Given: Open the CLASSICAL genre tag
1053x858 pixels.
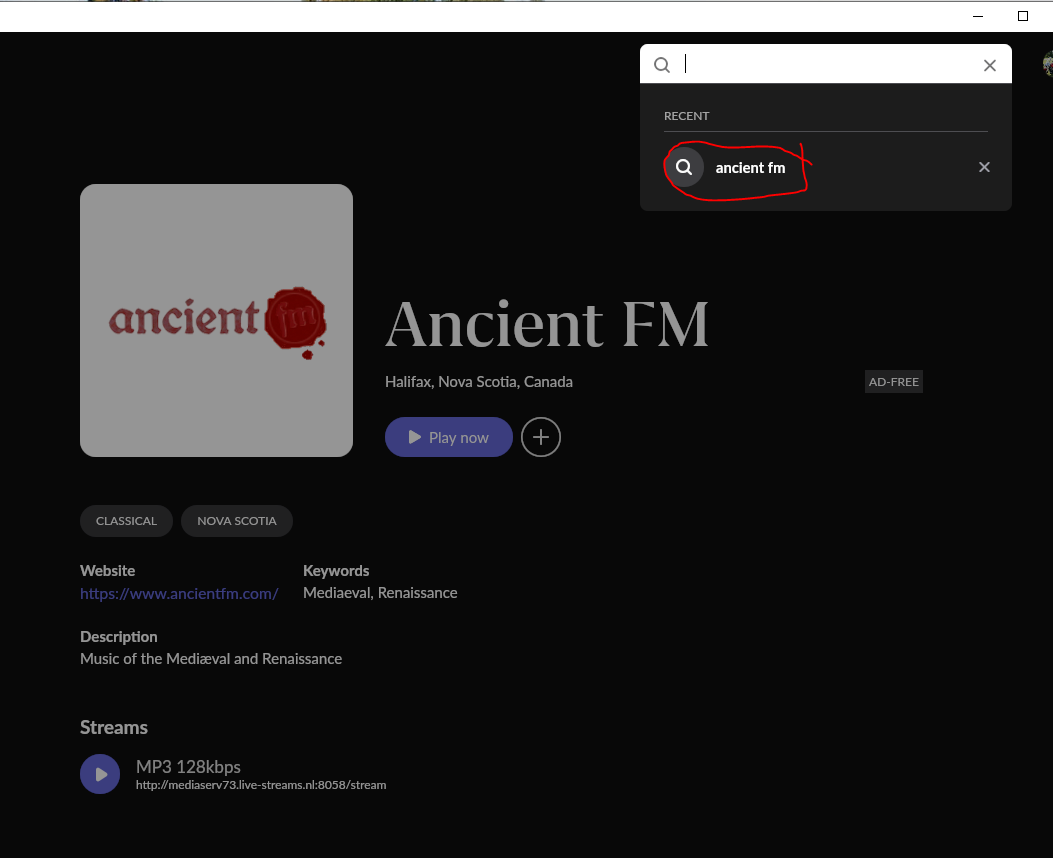Looking at the screenshot, I should [x=126, y=521].
